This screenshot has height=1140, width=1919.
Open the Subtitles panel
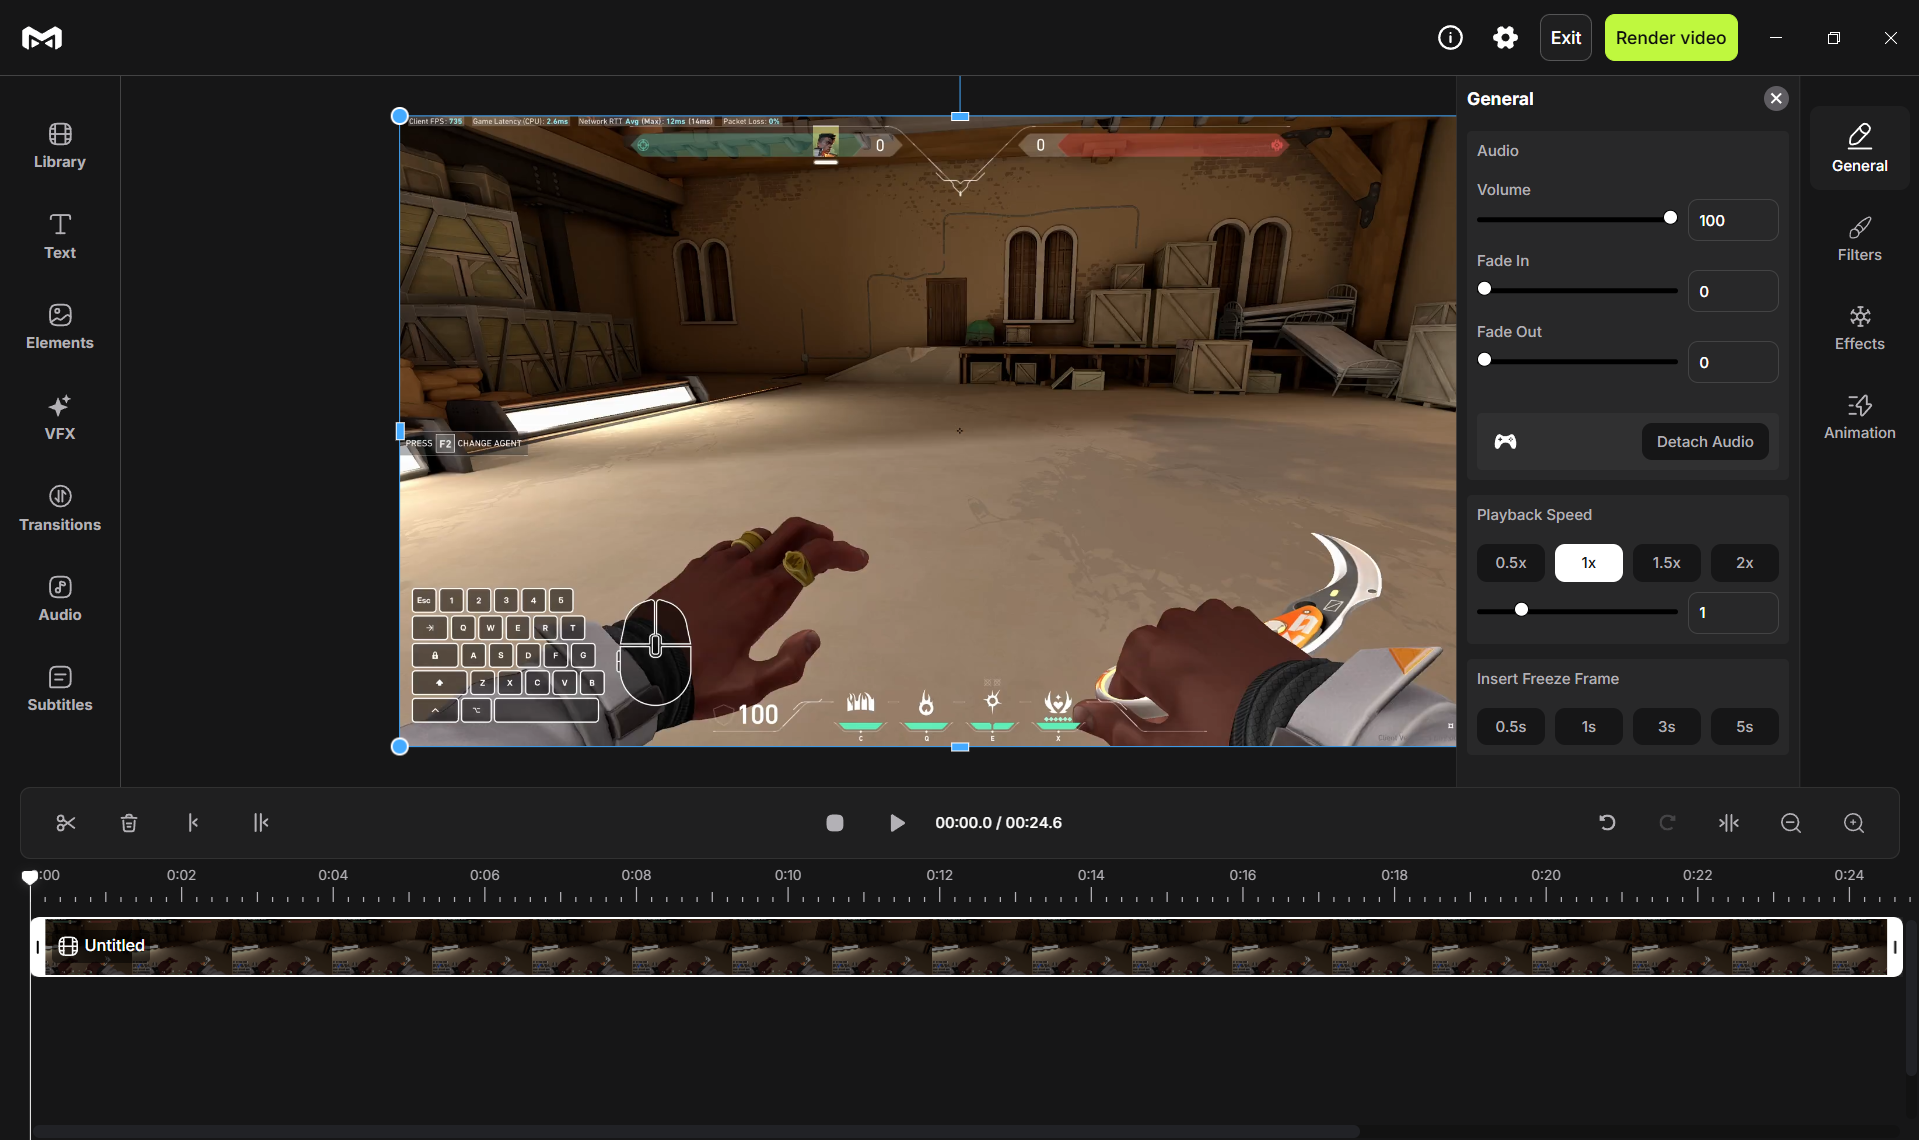[60, 689]
